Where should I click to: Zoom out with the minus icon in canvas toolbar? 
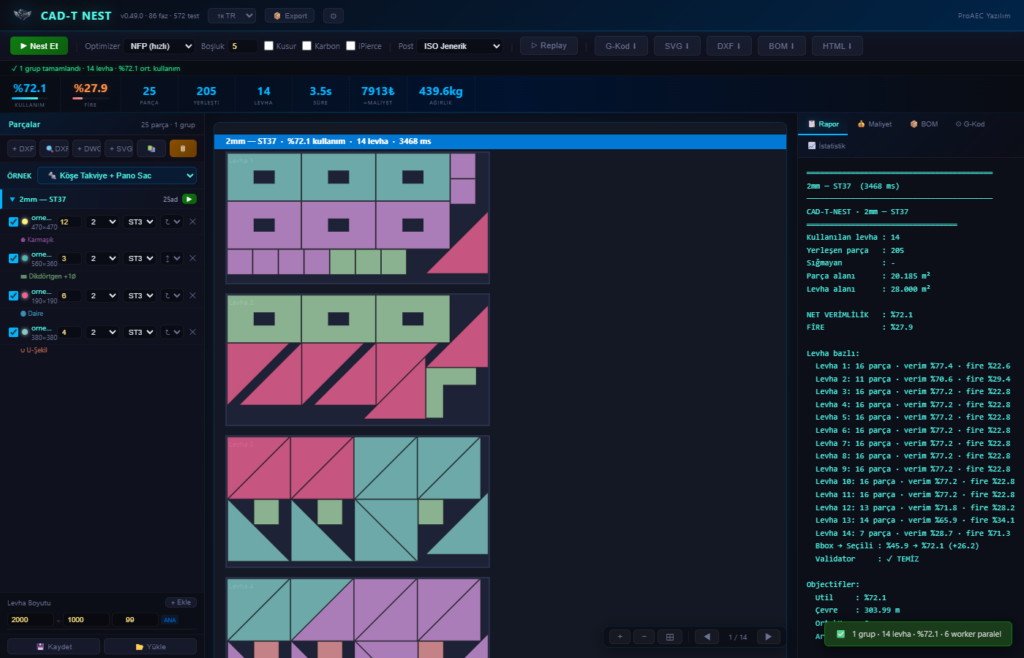(644, 636)
